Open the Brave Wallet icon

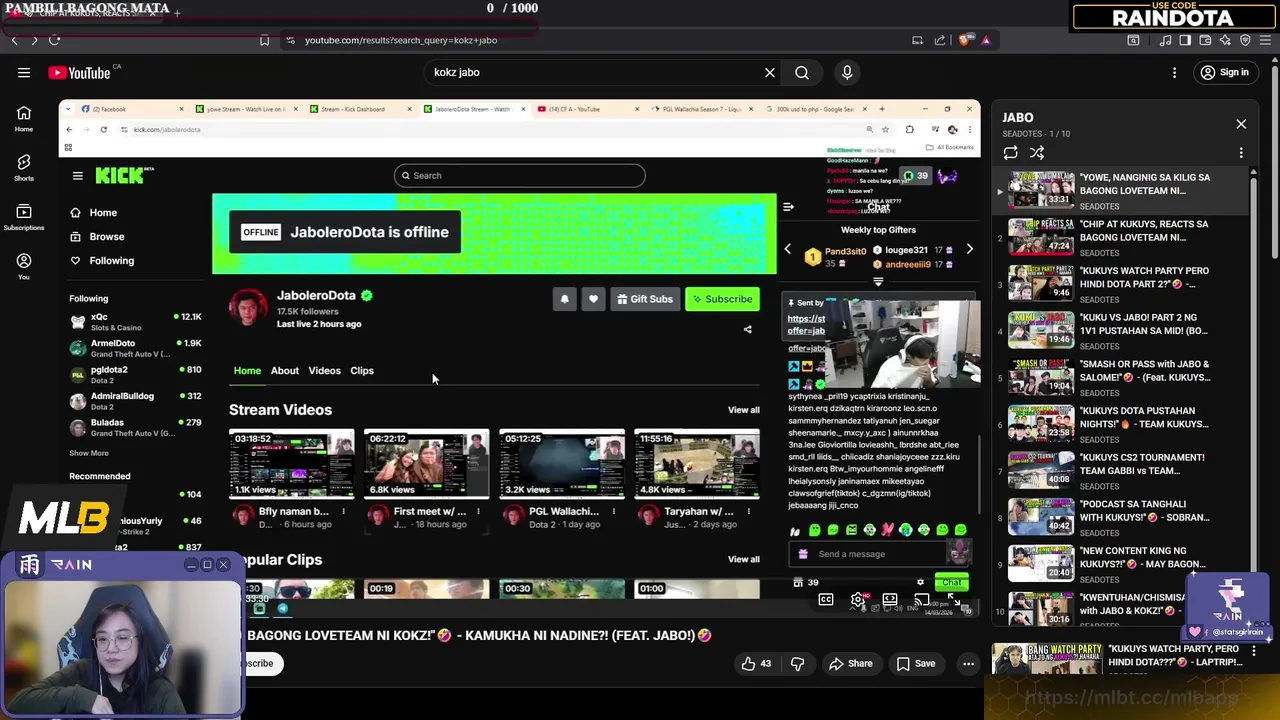point(1205,40)
